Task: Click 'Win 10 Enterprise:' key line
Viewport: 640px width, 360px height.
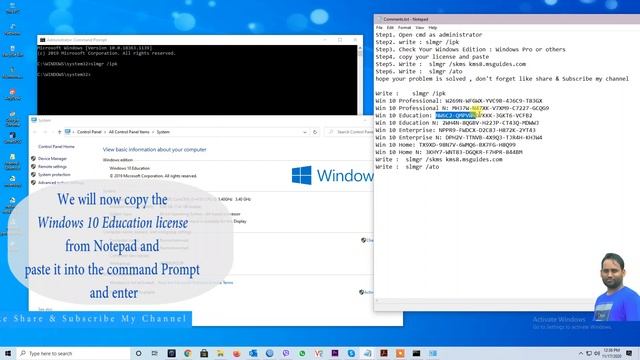Action: click(x=456, y=130)
